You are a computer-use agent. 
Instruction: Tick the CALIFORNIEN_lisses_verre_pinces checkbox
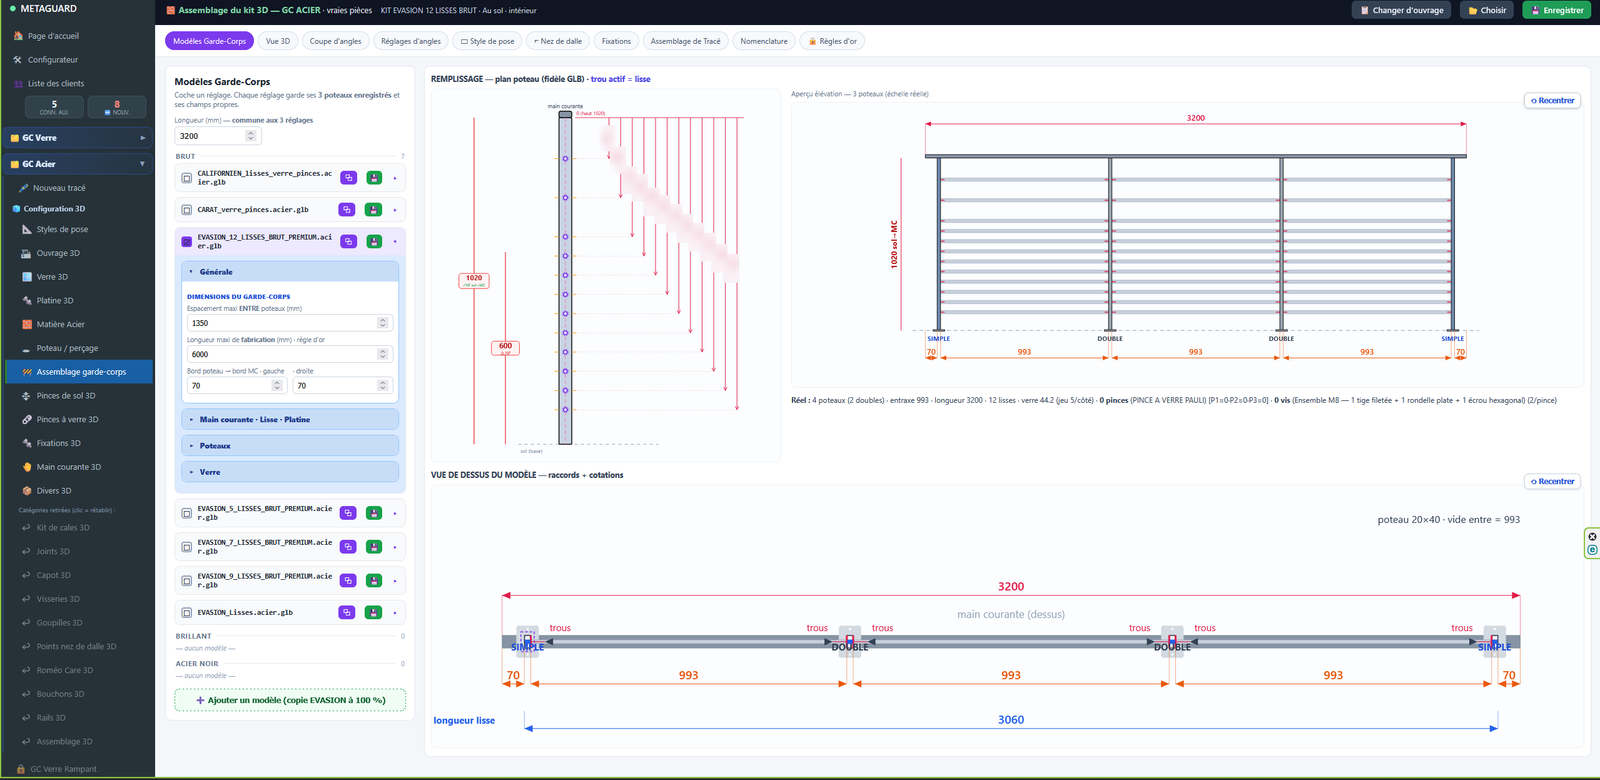point(186,178)
